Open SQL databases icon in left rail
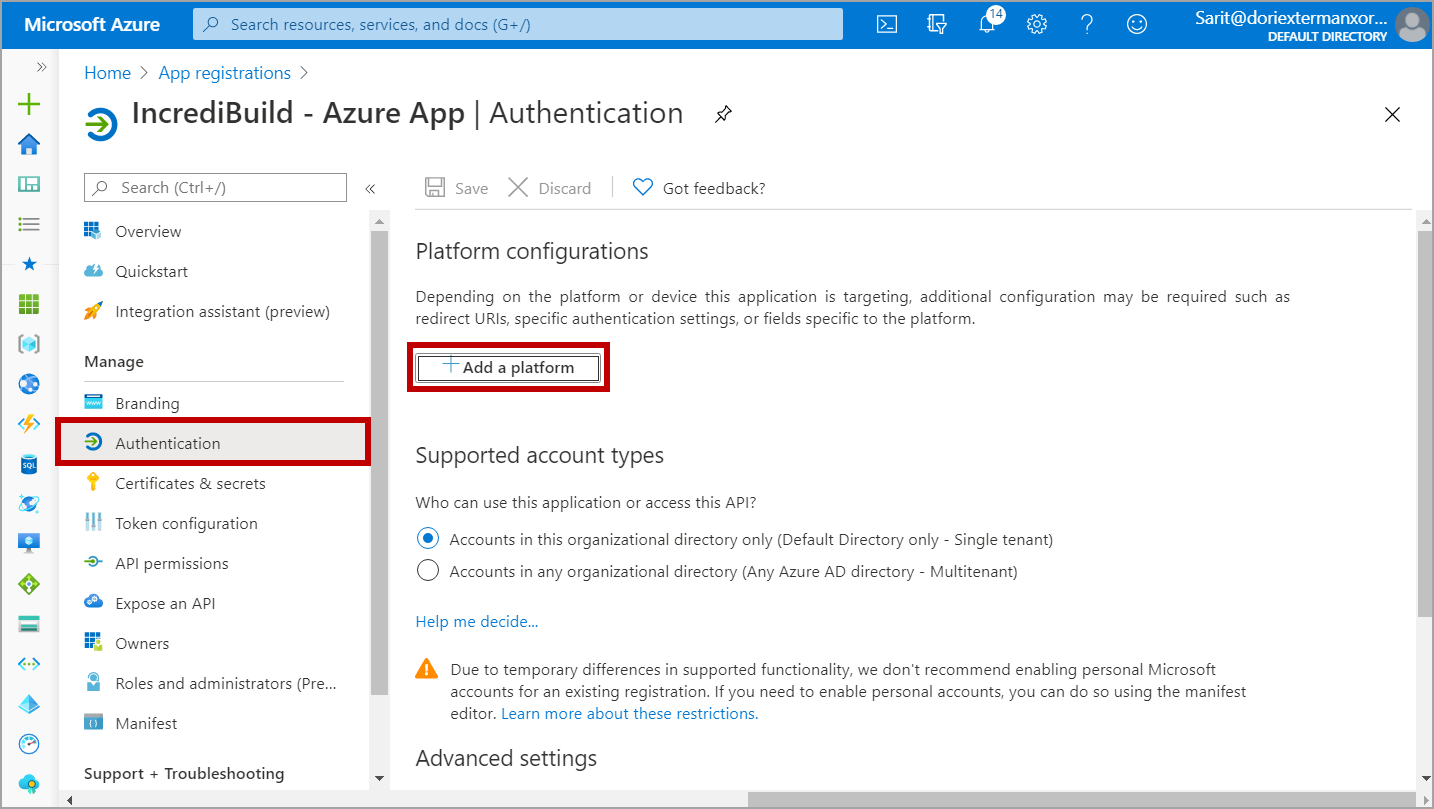 29,464
